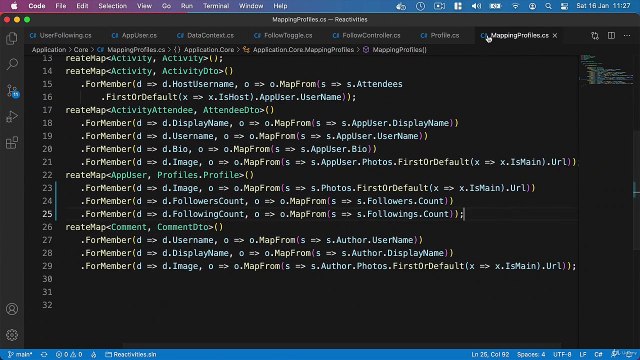Open the Search view in activity bar
Image resolution: width=640 pixels, height=360 pixels.
12,64
